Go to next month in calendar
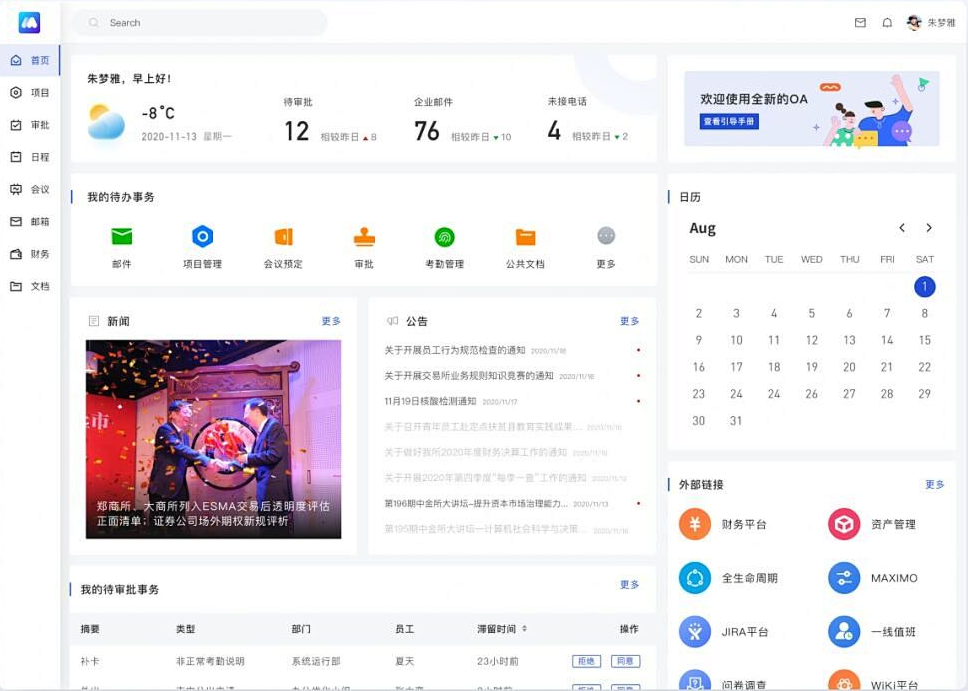The height and width of the screenshot is (691, 968). point(928,228)
